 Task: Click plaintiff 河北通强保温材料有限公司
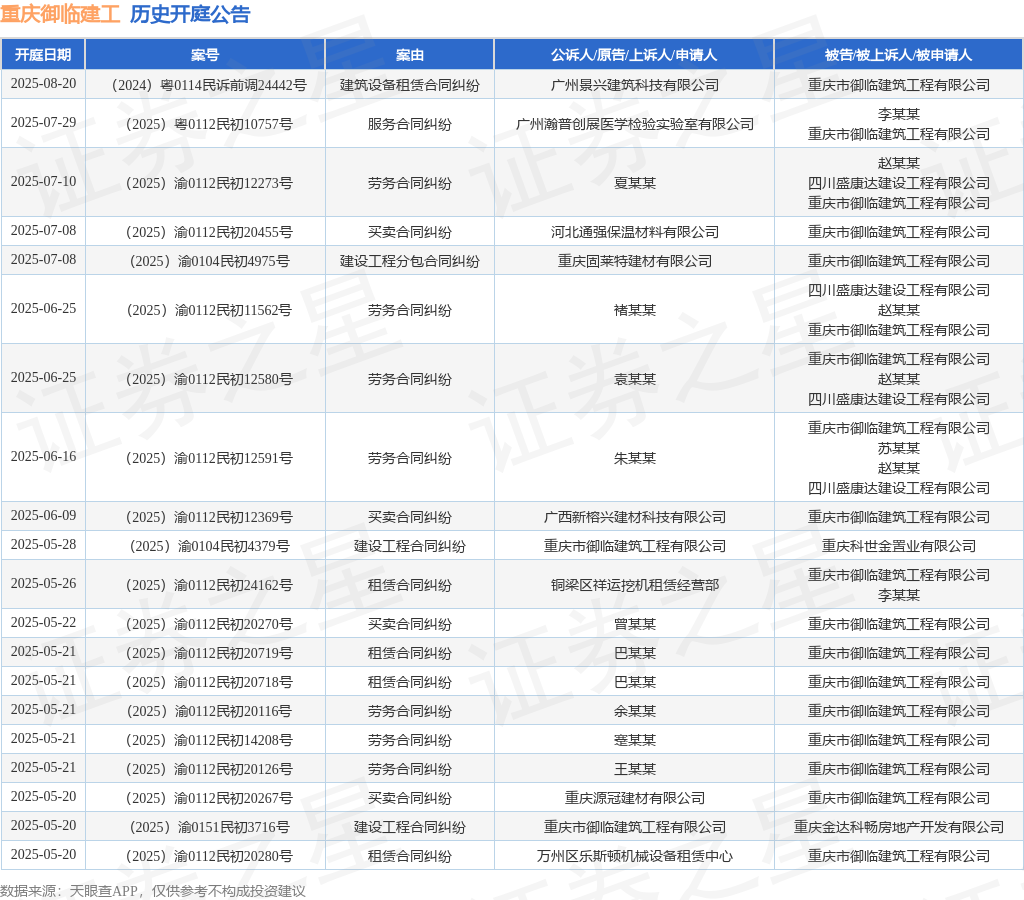[x=635, y=232]
